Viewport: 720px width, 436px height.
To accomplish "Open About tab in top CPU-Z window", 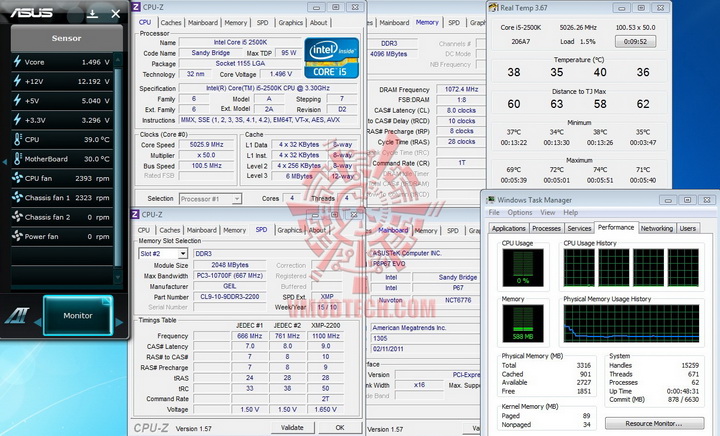I will [319, 22].
